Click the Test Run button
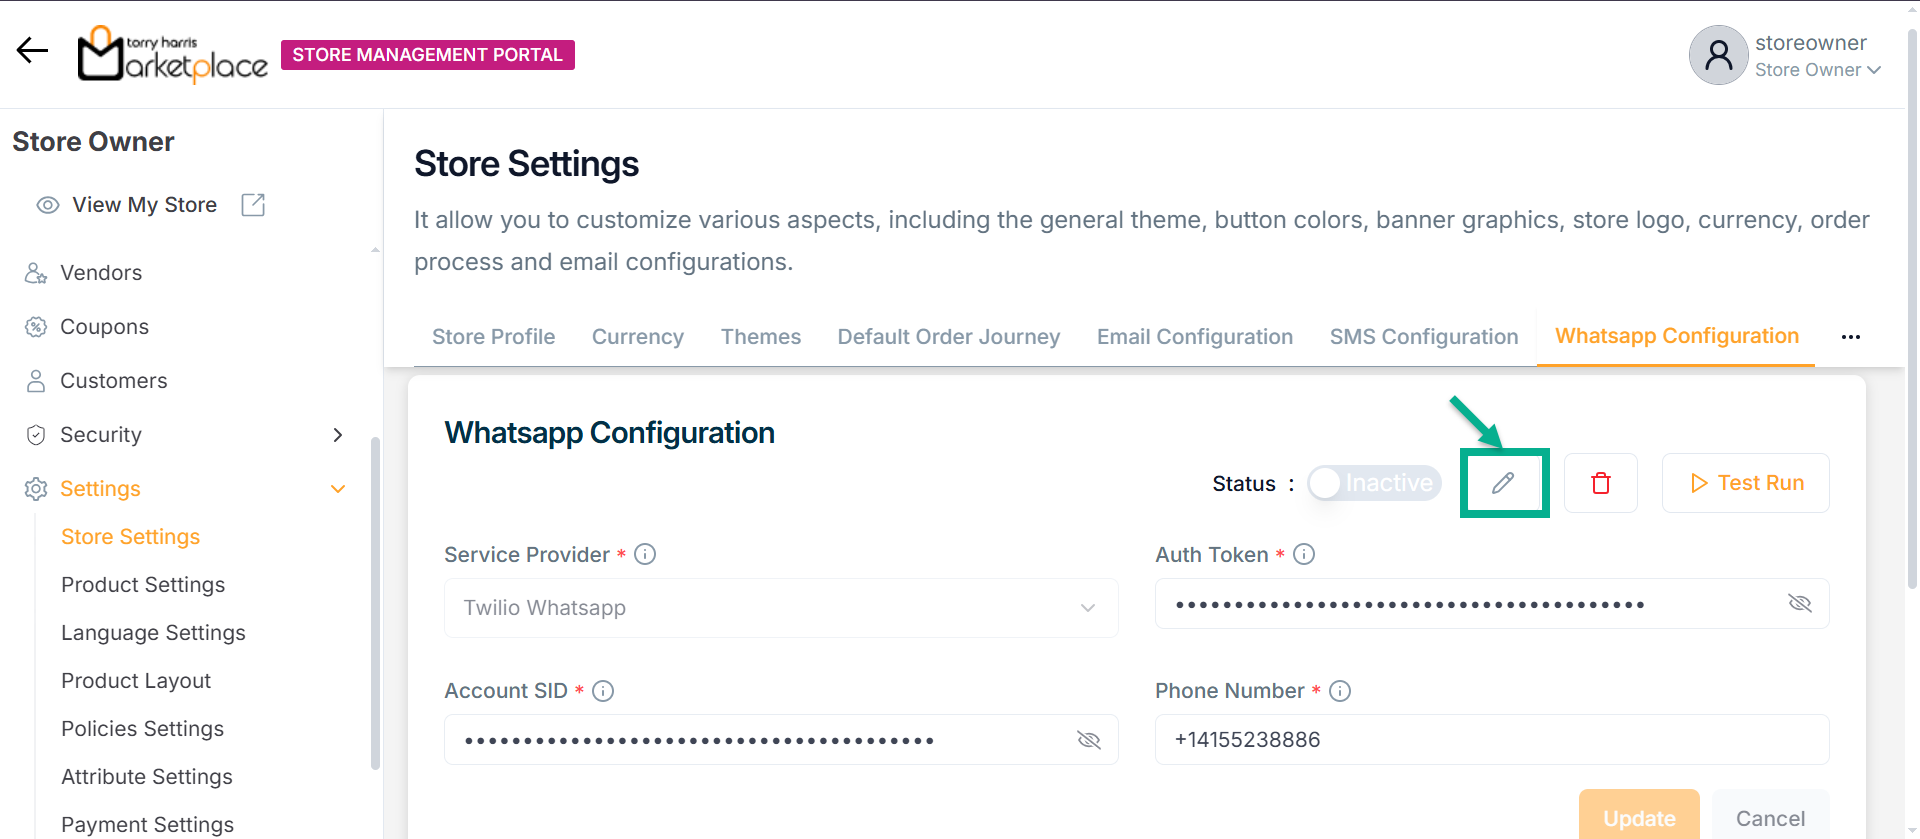1920x839 pixels. [x=1745, y=483]
